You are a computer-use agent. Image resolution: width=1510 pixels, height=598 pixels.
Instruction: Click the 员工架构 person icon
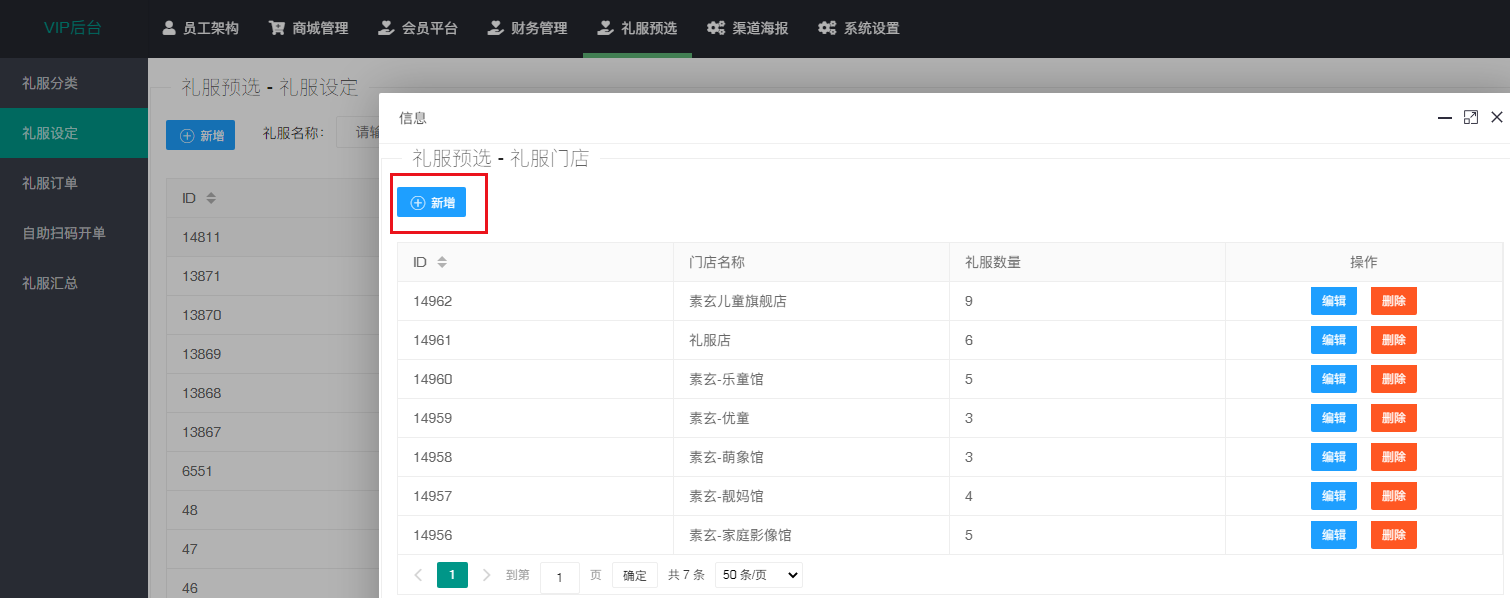(x=169, y=28)
